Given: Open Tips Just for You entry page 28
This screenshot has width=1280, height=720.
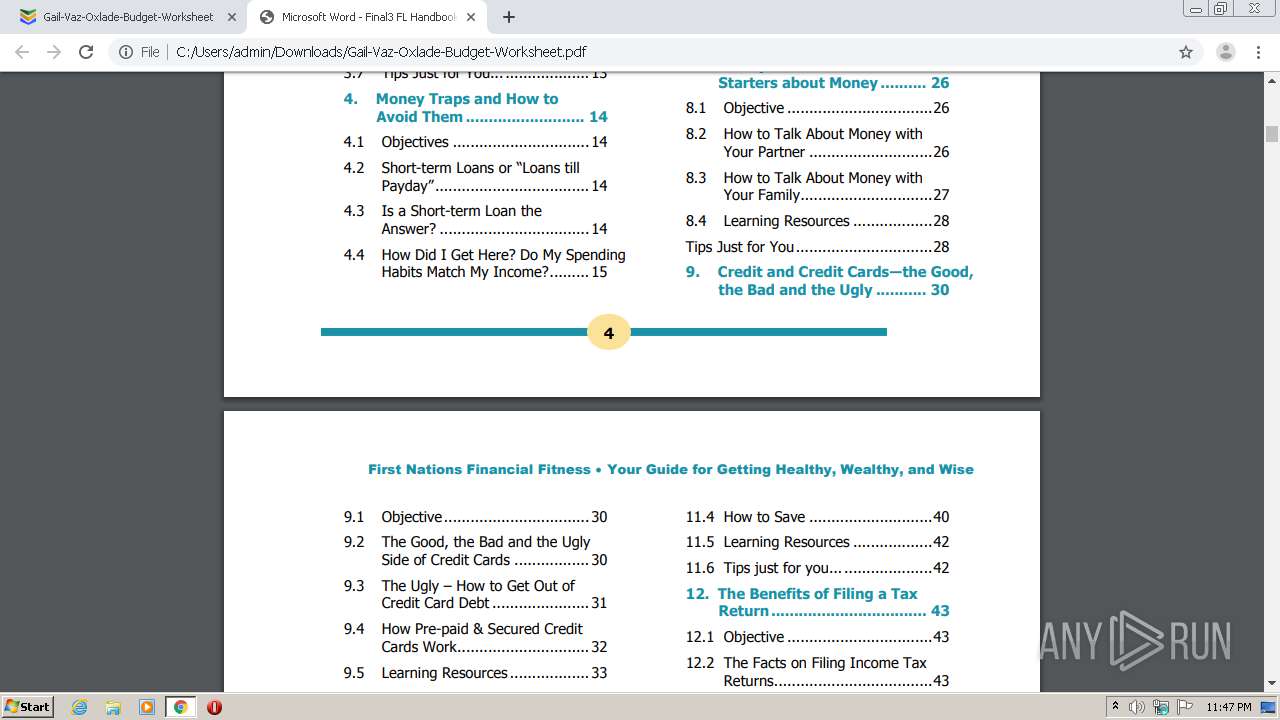Looking at the screenshot, I should point(817,247).
